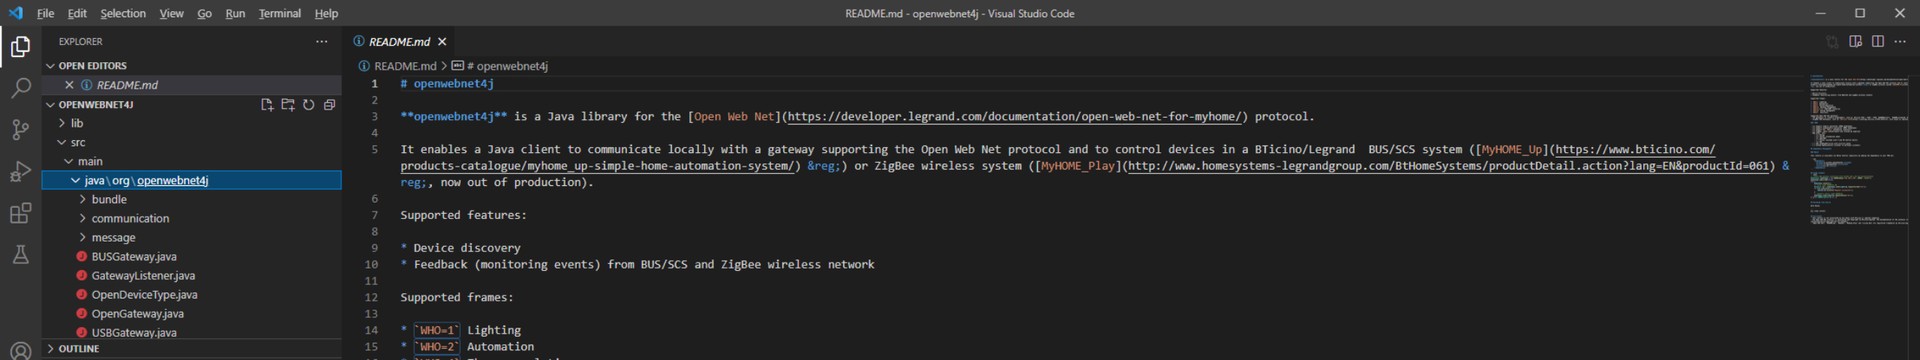Open the Testing flask view
This screenshot has width=1920, height=360.
point(20,254)
